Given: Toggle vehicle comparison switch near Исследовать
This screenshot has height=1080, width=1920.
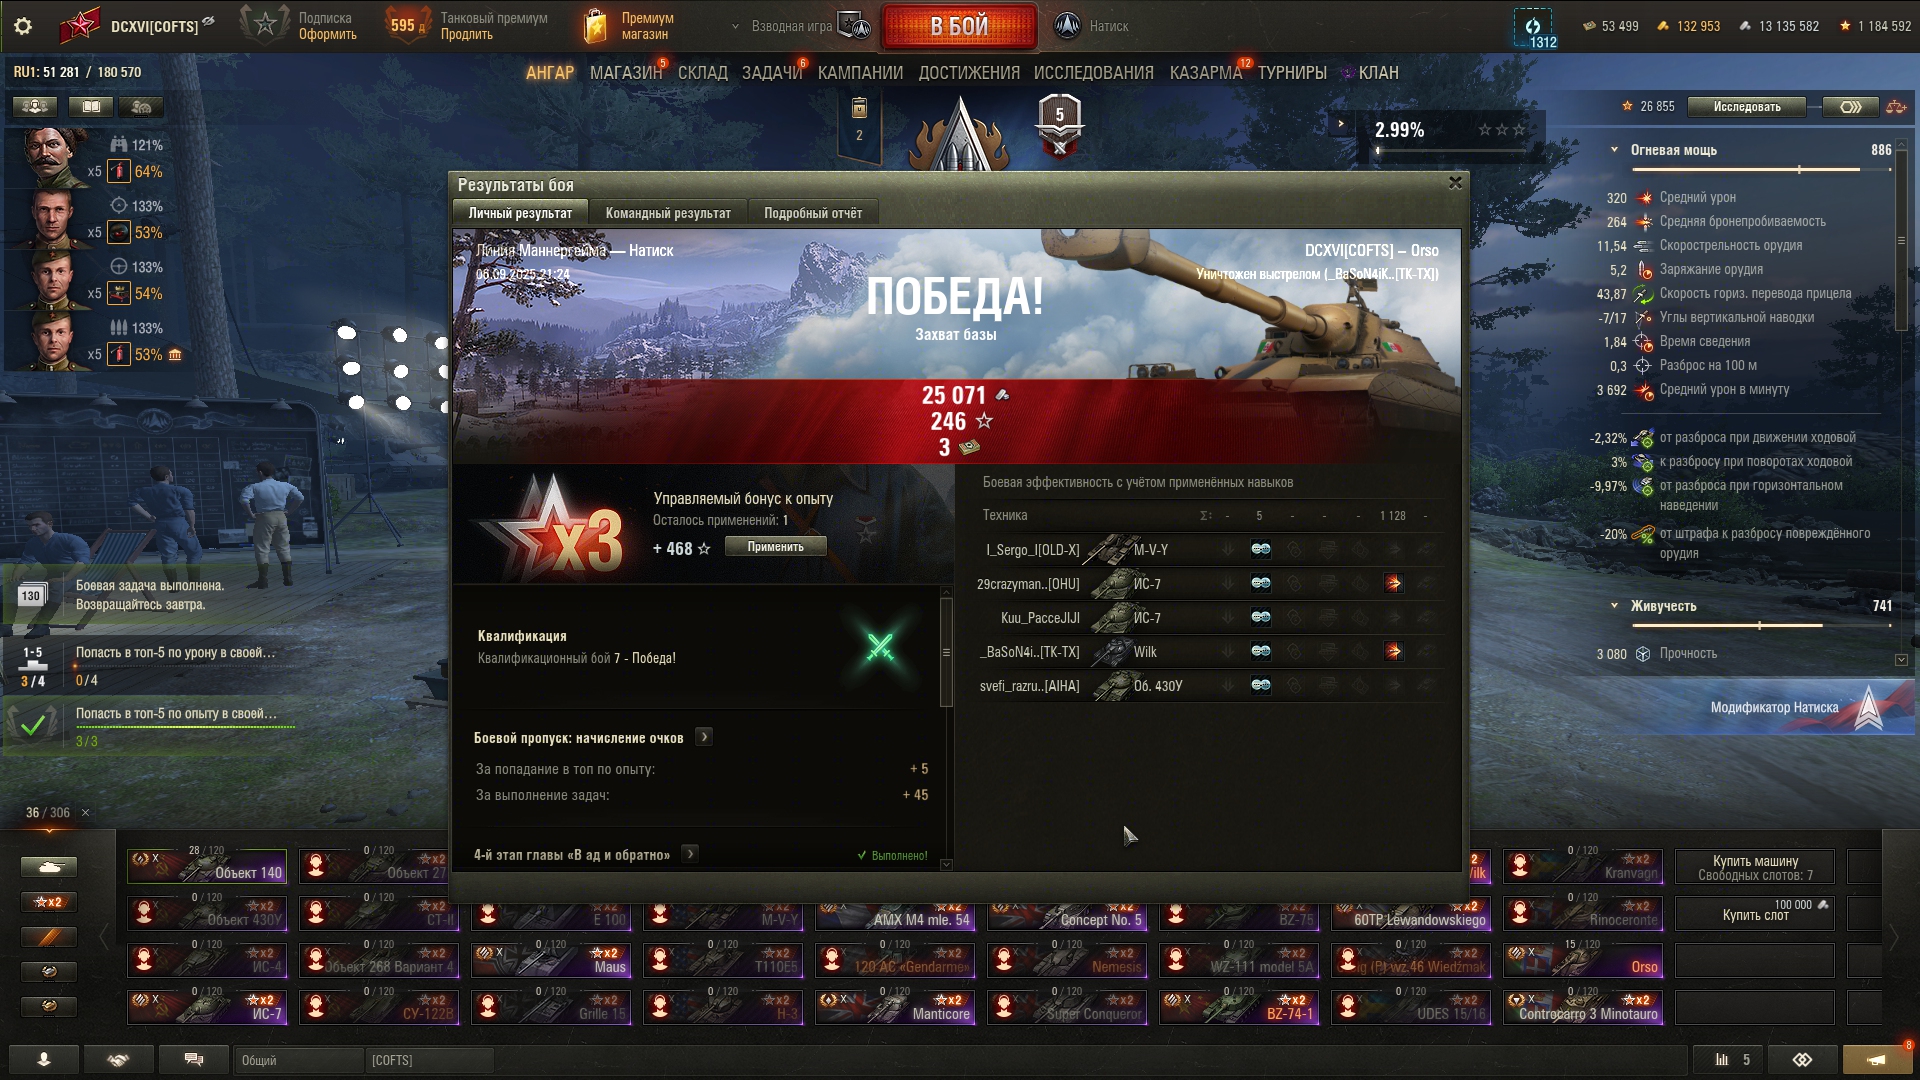Looking at the screenshot, I should click(x=1850, y=107).
